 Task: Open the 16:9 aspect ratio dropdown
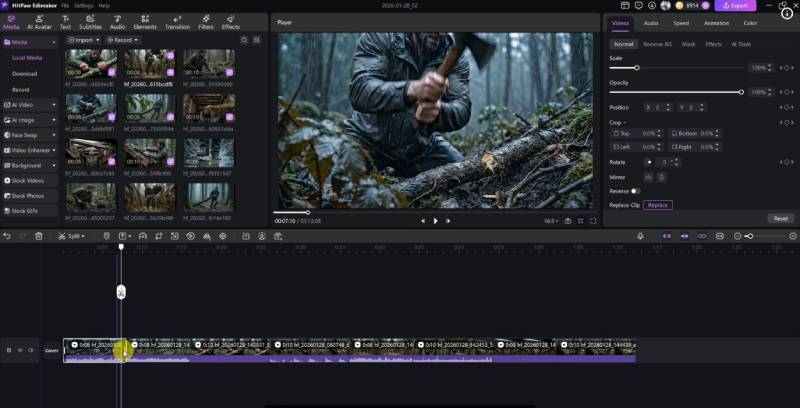point(551,221)
